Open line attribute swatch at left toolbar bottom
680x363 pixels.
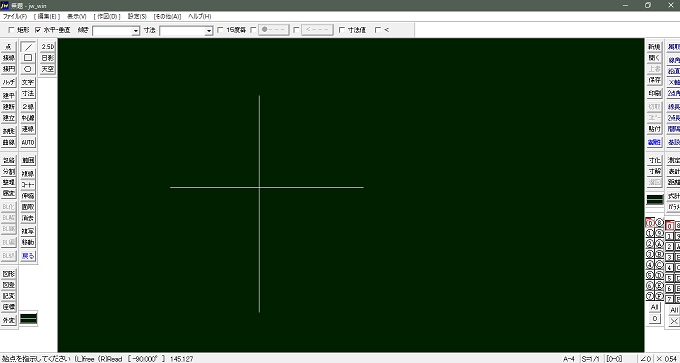[29, 319]
